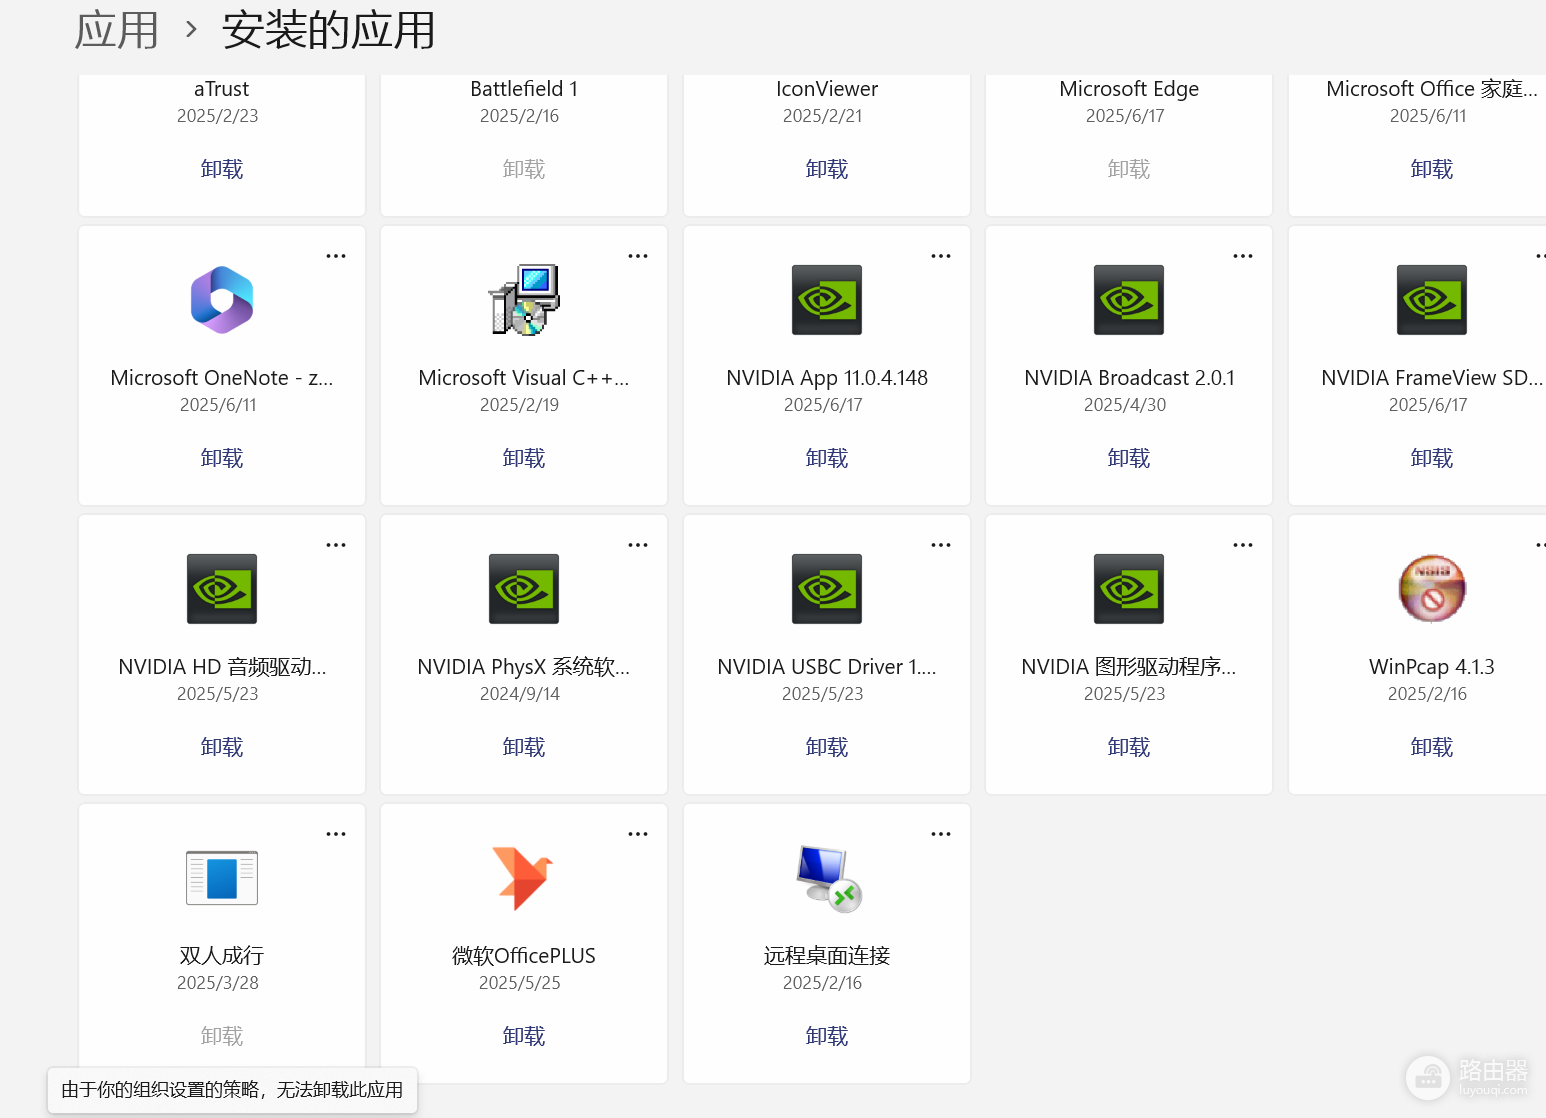Click the NVIDIA USBC Driver icon

(827, 589)
